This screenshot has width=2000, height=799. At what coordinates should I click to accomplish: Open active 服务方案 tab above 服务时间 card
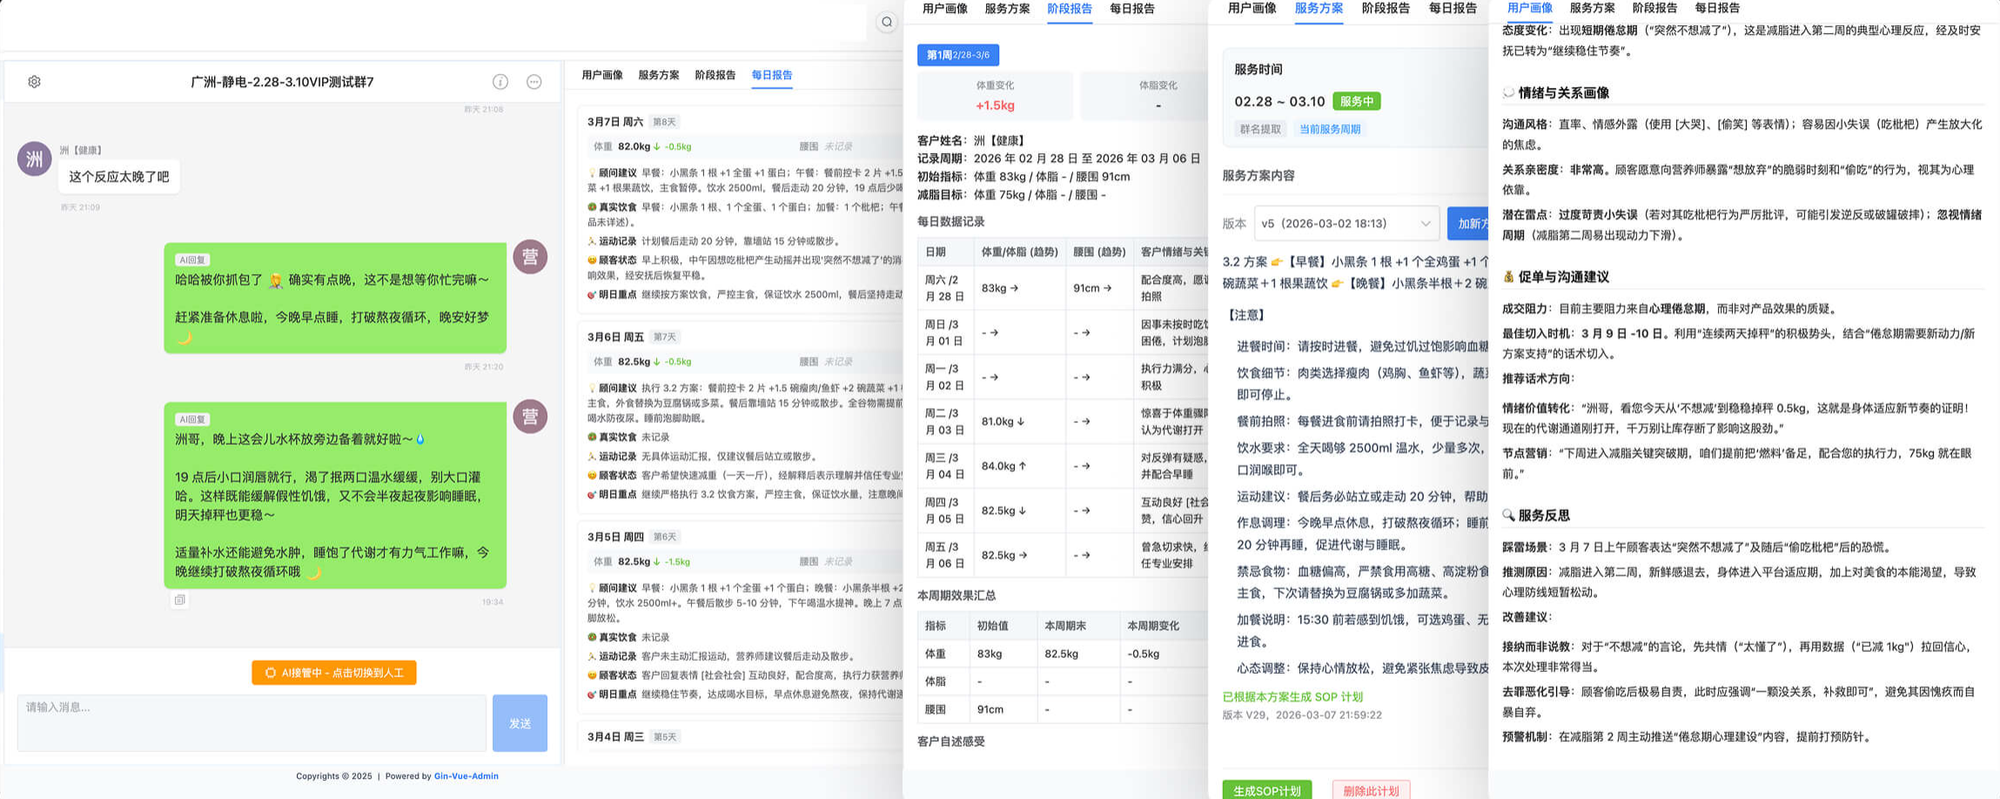coord(1319,8)
